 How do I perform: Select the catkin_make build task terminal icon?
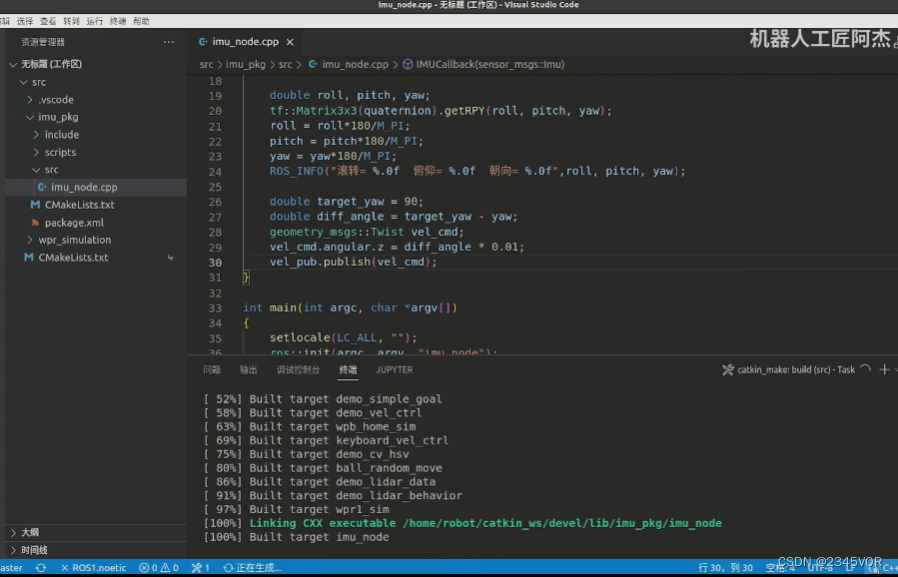coord(729,370)
